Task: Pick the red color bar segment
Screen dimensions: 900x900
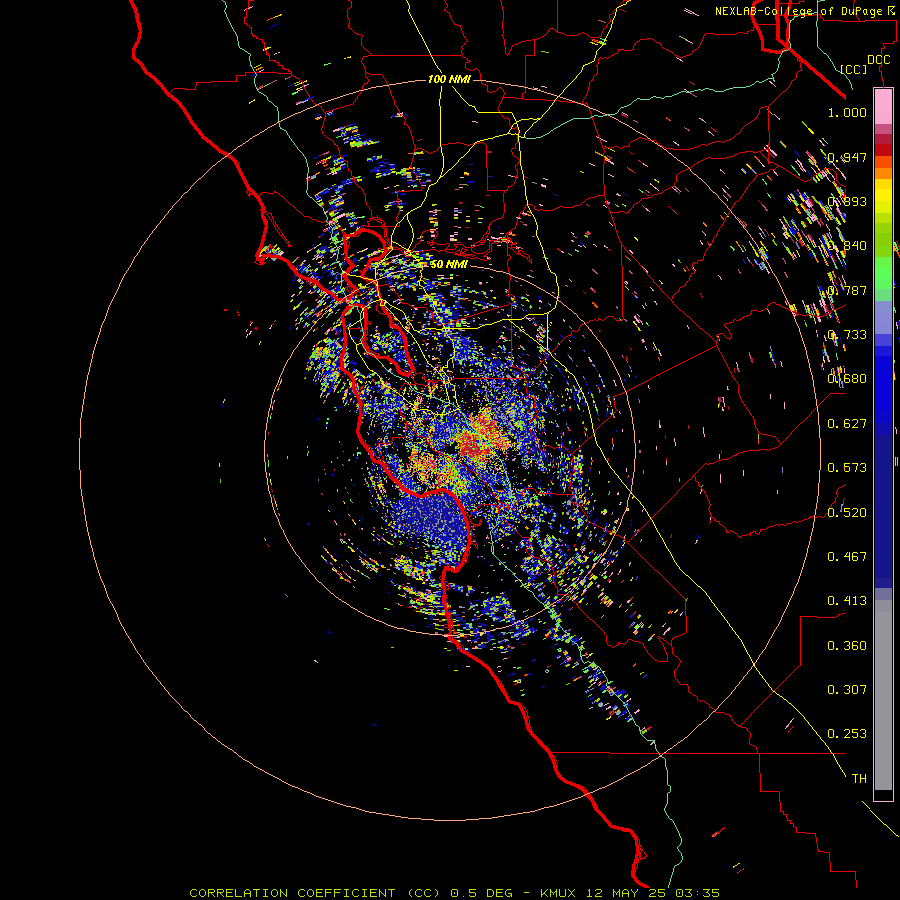Action: click(883, 150)
